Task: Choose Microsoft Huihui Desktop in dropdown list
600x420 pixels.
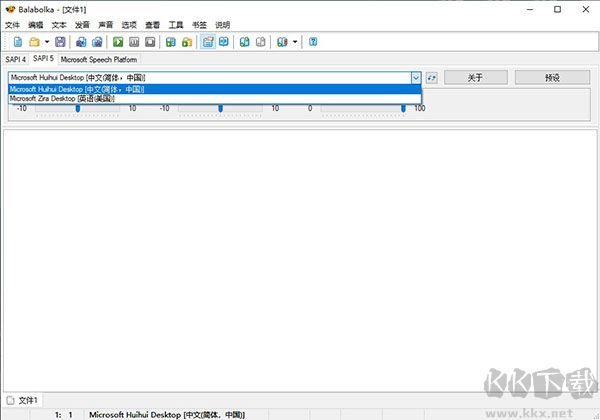Action: pyautogui.click(x=215, y=89)
